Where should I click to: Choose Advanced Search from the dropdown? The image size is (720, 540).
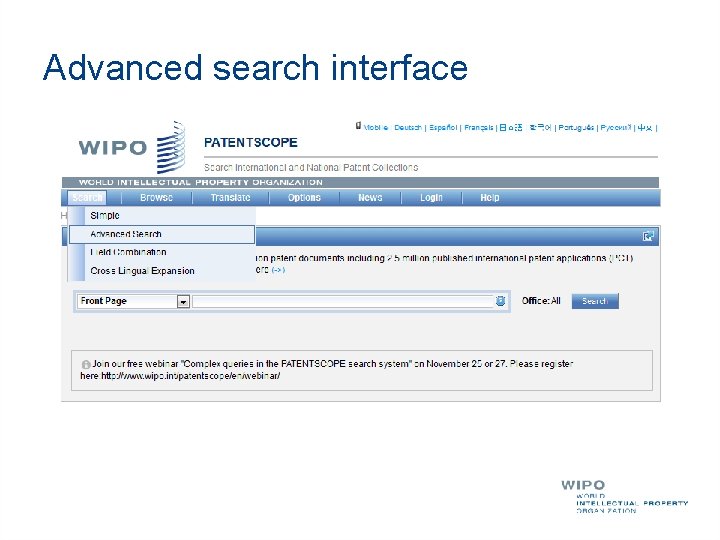coord(162,234)
